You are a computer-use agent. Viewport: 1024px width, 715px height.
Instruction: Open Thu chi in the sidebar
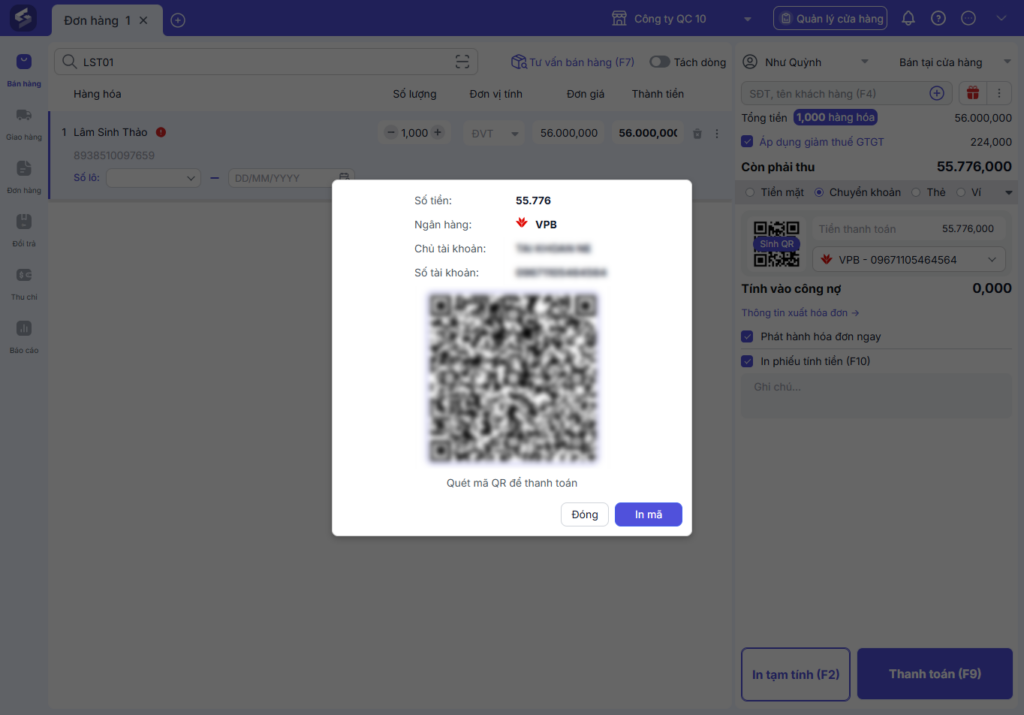point(24,284)
